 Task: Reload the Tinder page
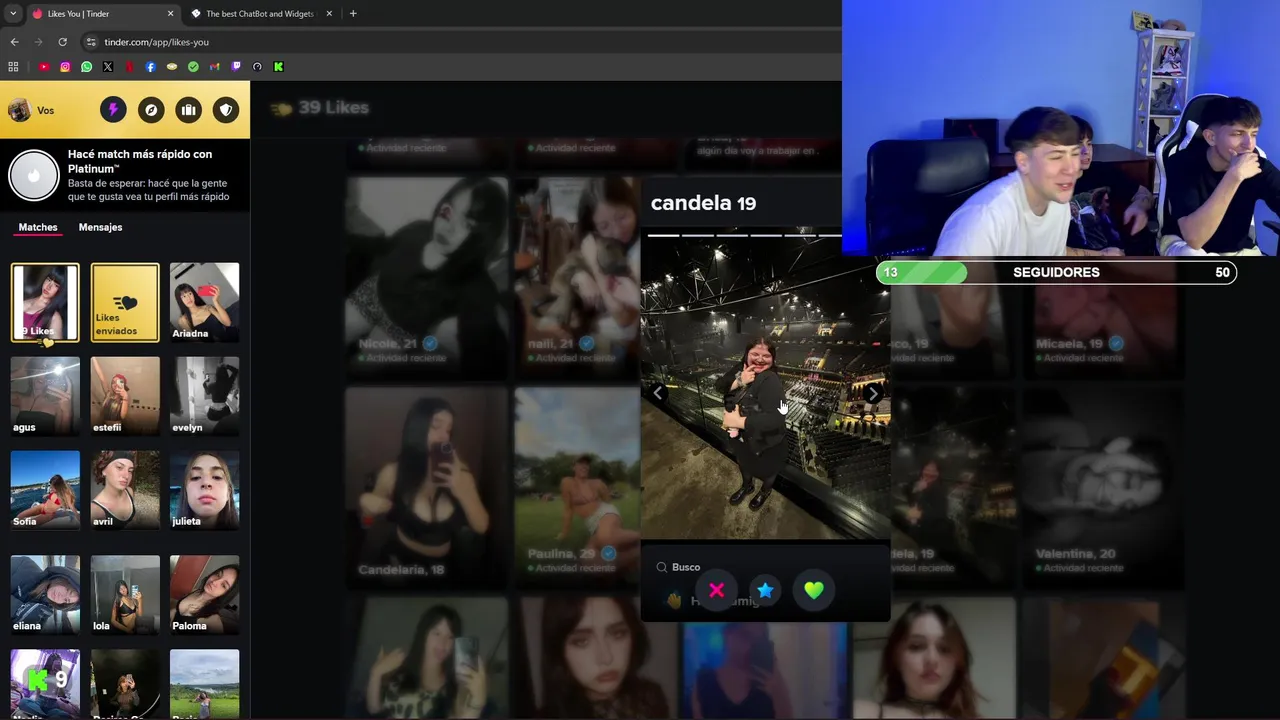tap(62, 42)
